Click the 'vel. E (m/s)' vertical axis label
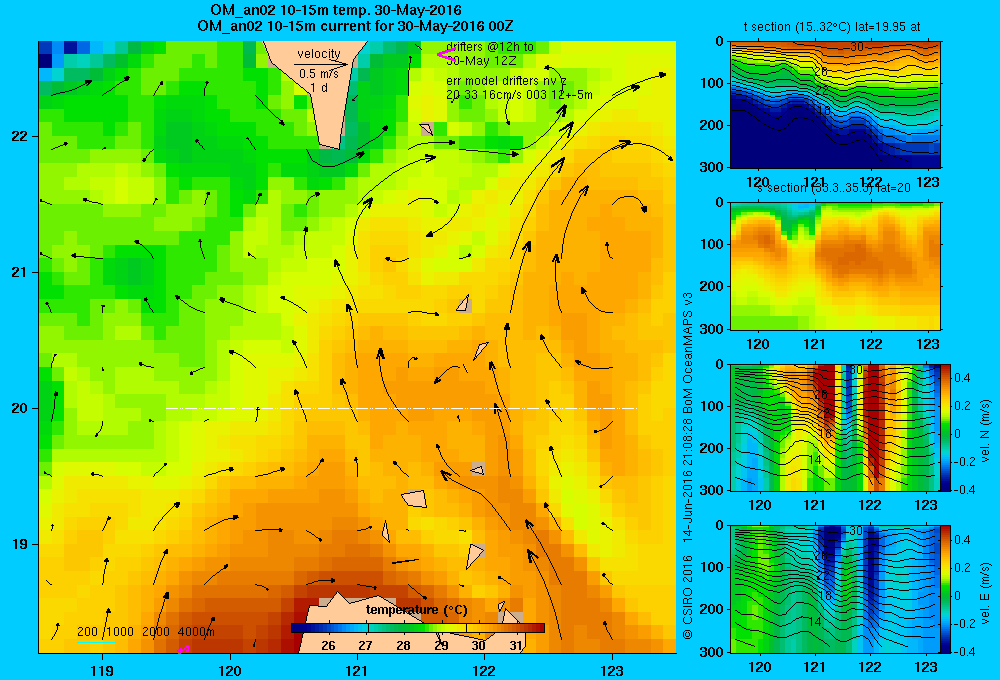 point(986,593)
